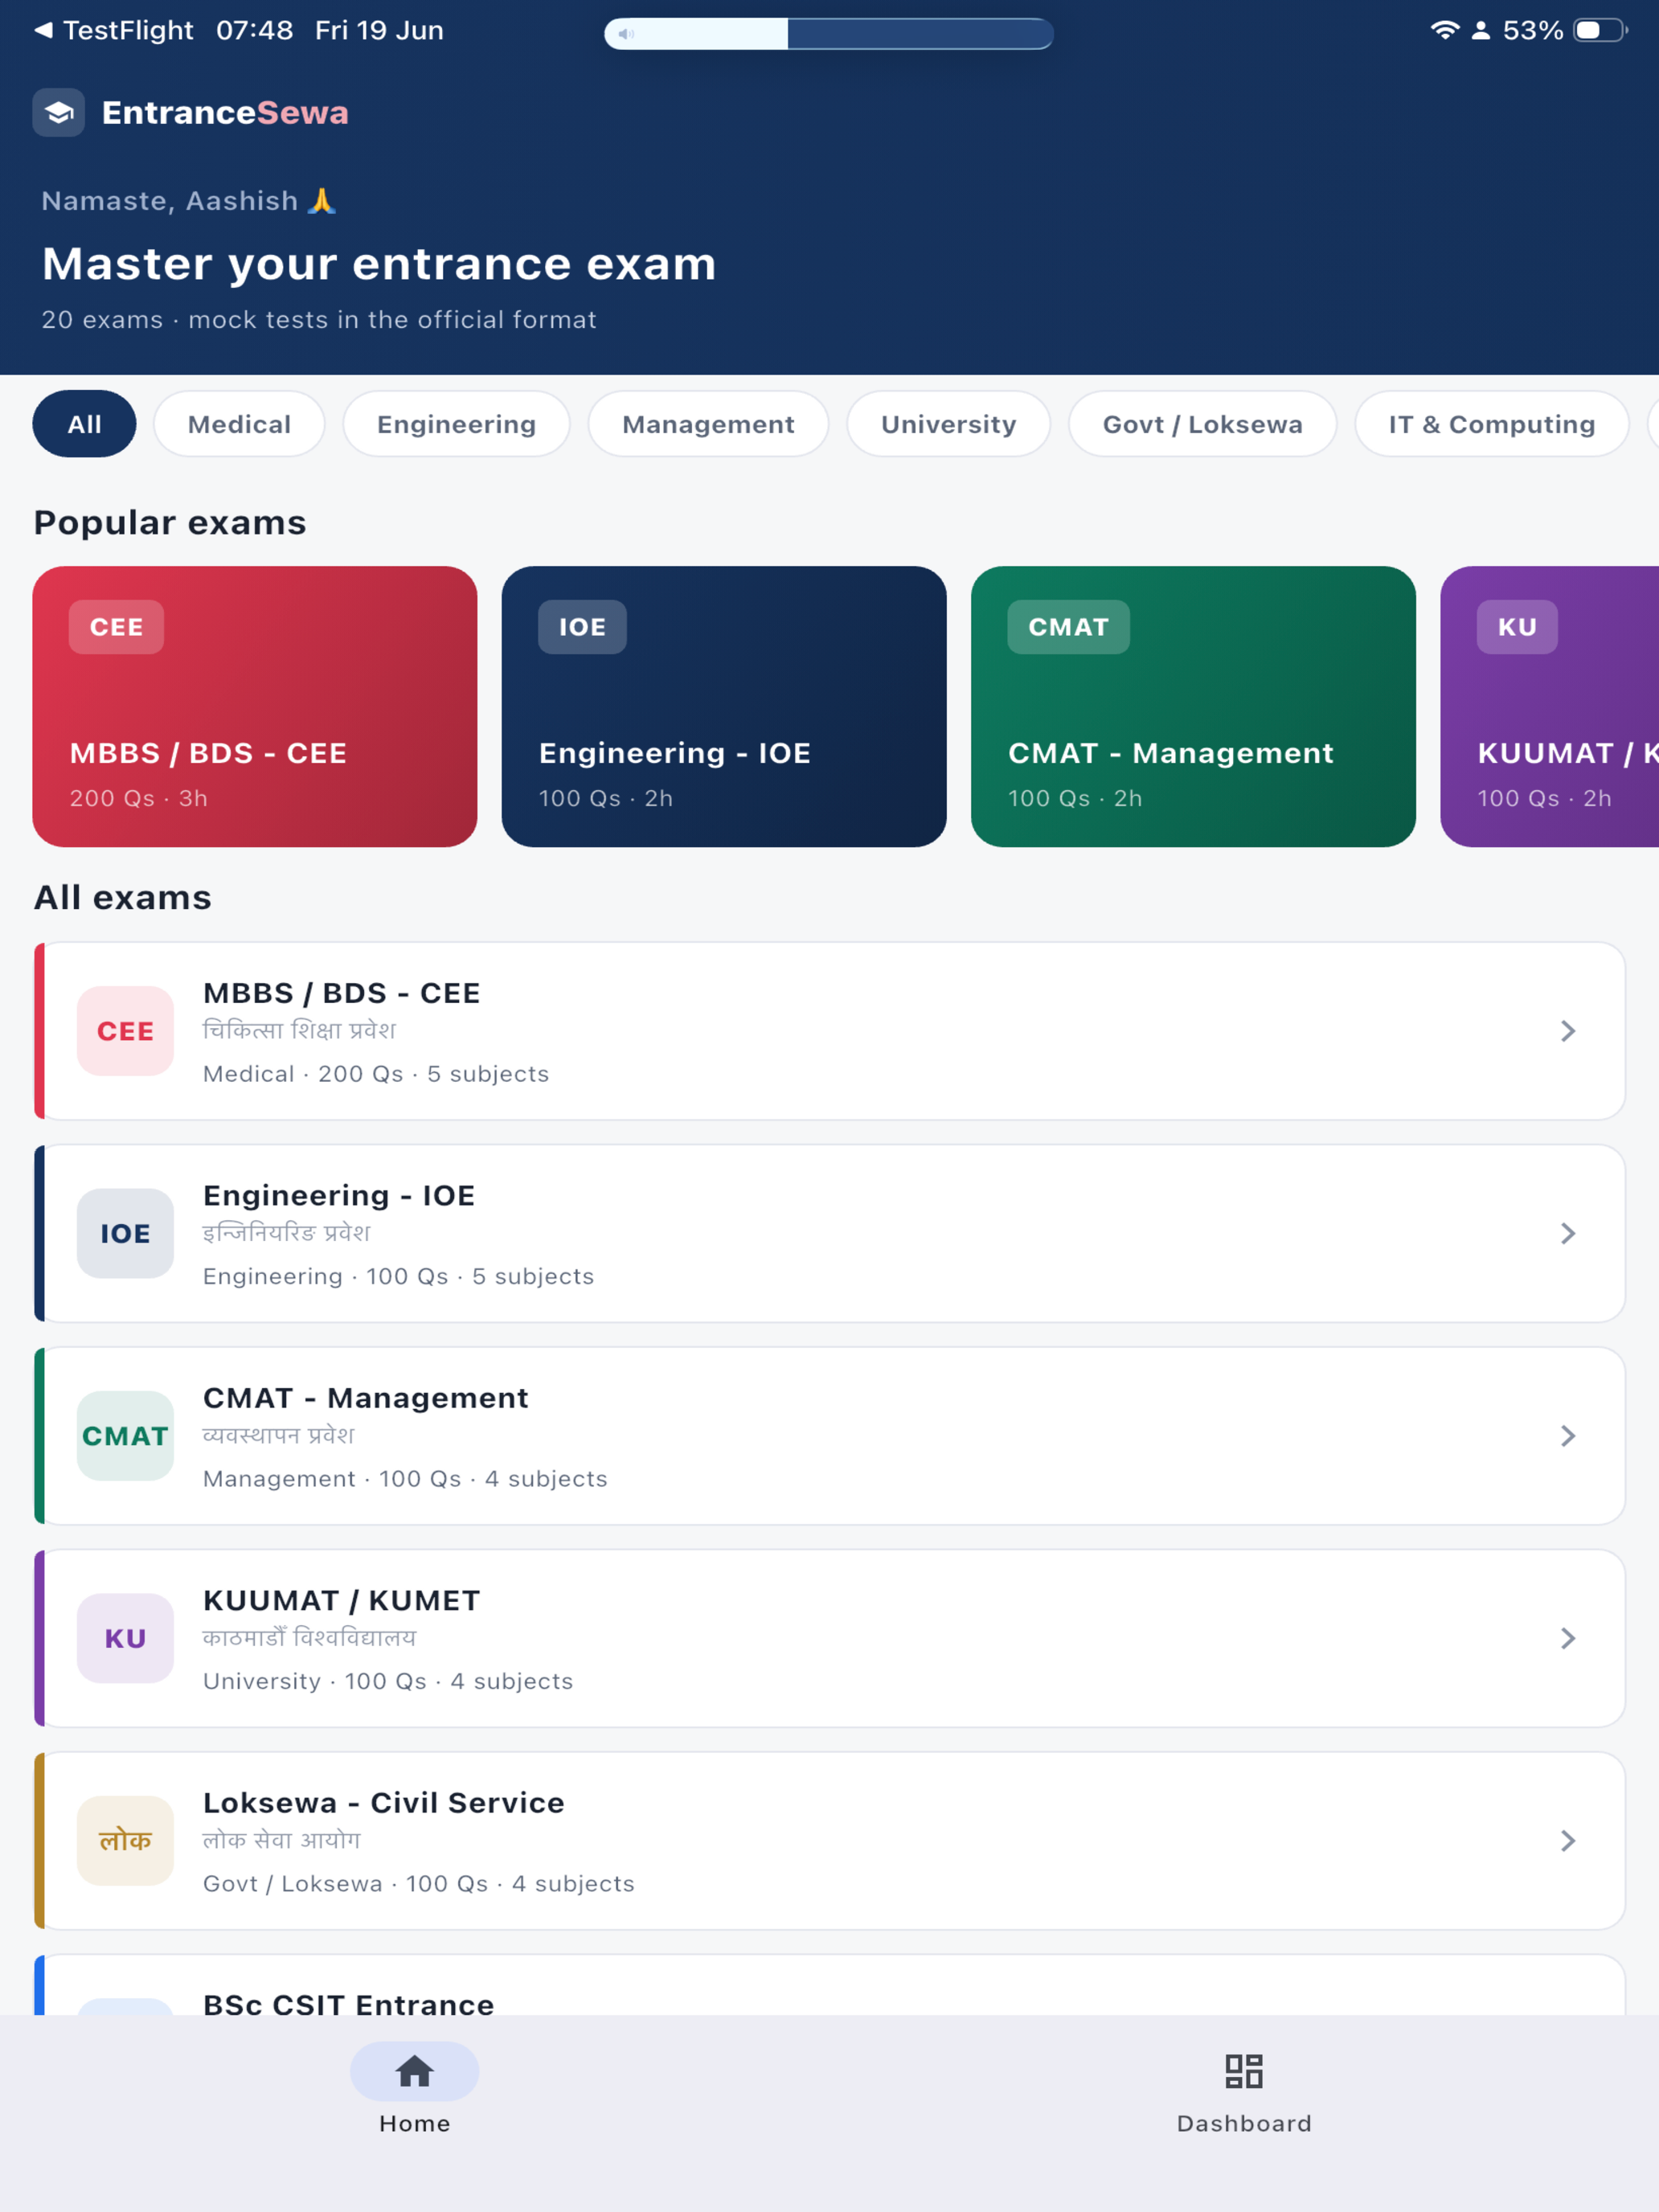Viewport: 1659px width, 2212px height.
Task: Tap 'Engineering · 100 Qs · 5 subjects' text
Action: (x=398, y=1276)
